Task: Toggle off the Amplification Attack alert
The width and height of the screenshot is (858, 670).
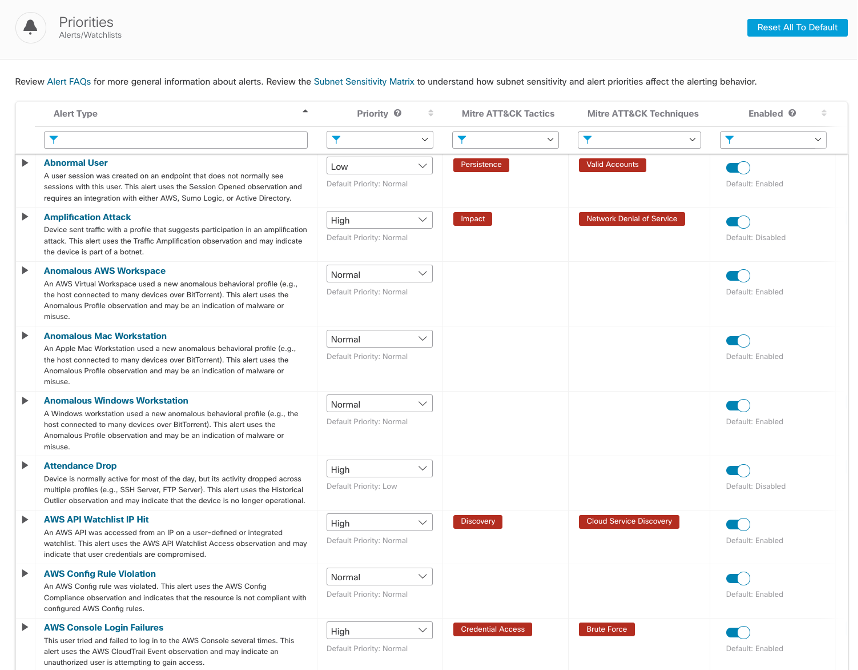Action: pos(737,222)
